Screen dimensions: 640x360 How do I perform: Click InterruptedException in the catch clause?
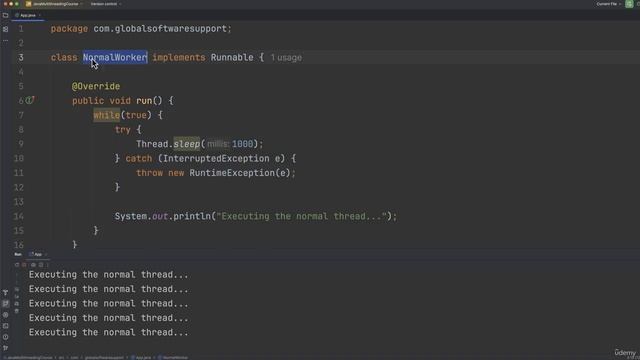216,158
